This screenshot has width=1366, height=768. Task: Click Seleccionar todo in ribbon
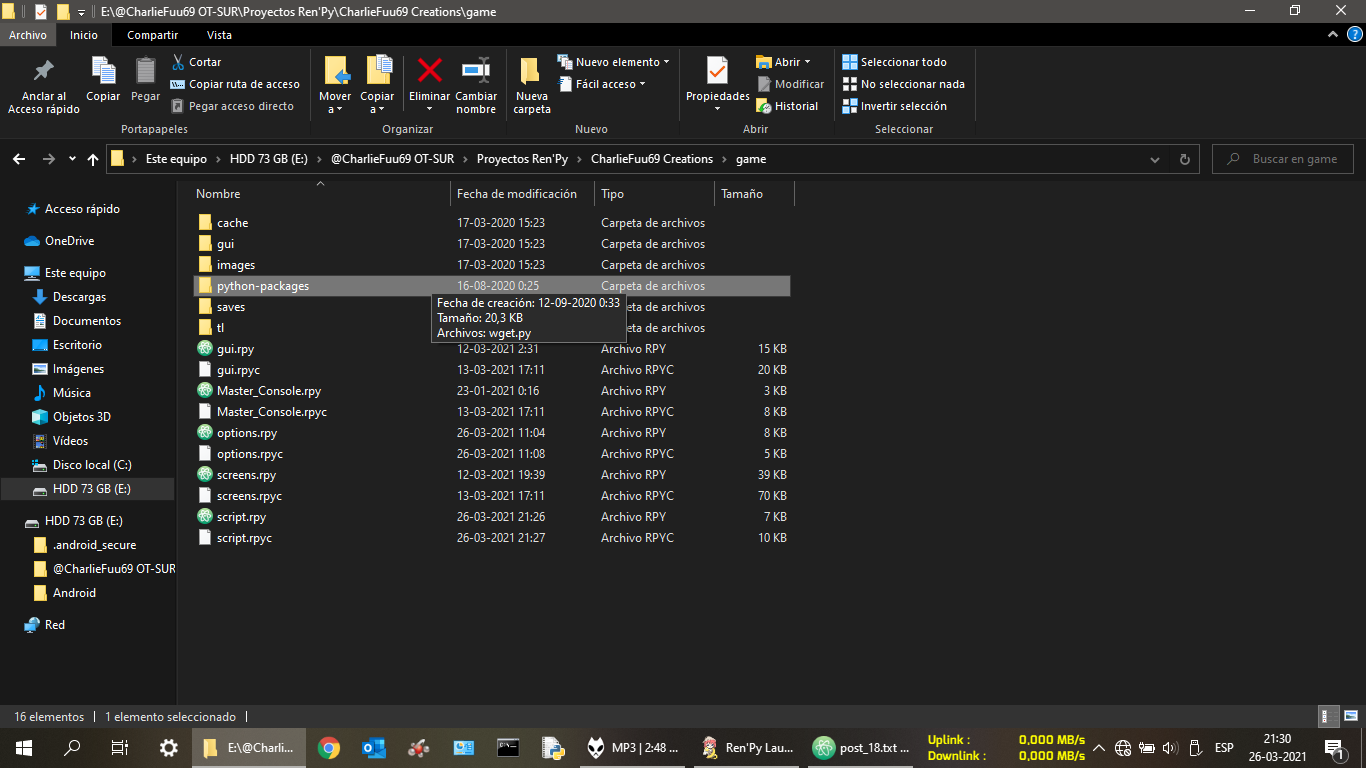tap(894, 62)
